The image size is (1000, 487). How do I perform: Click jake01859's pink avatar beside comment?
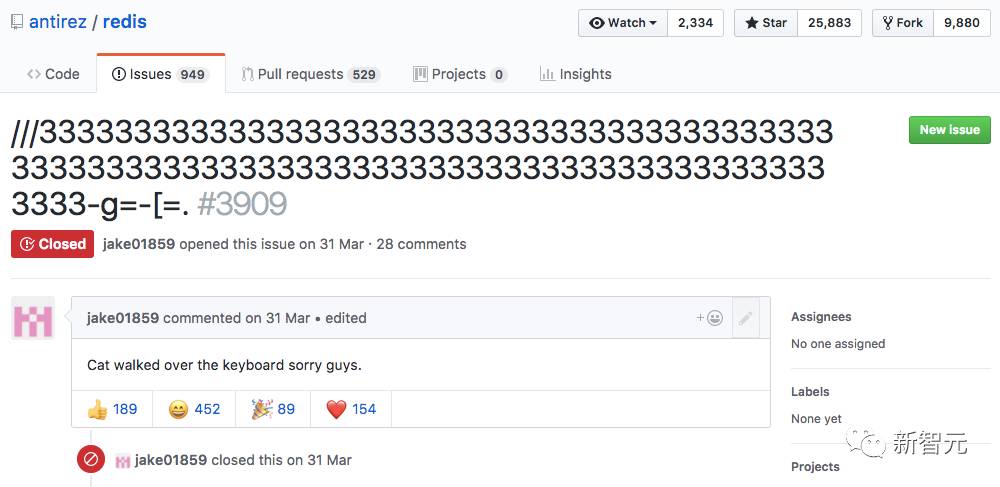tap(33, 319)
